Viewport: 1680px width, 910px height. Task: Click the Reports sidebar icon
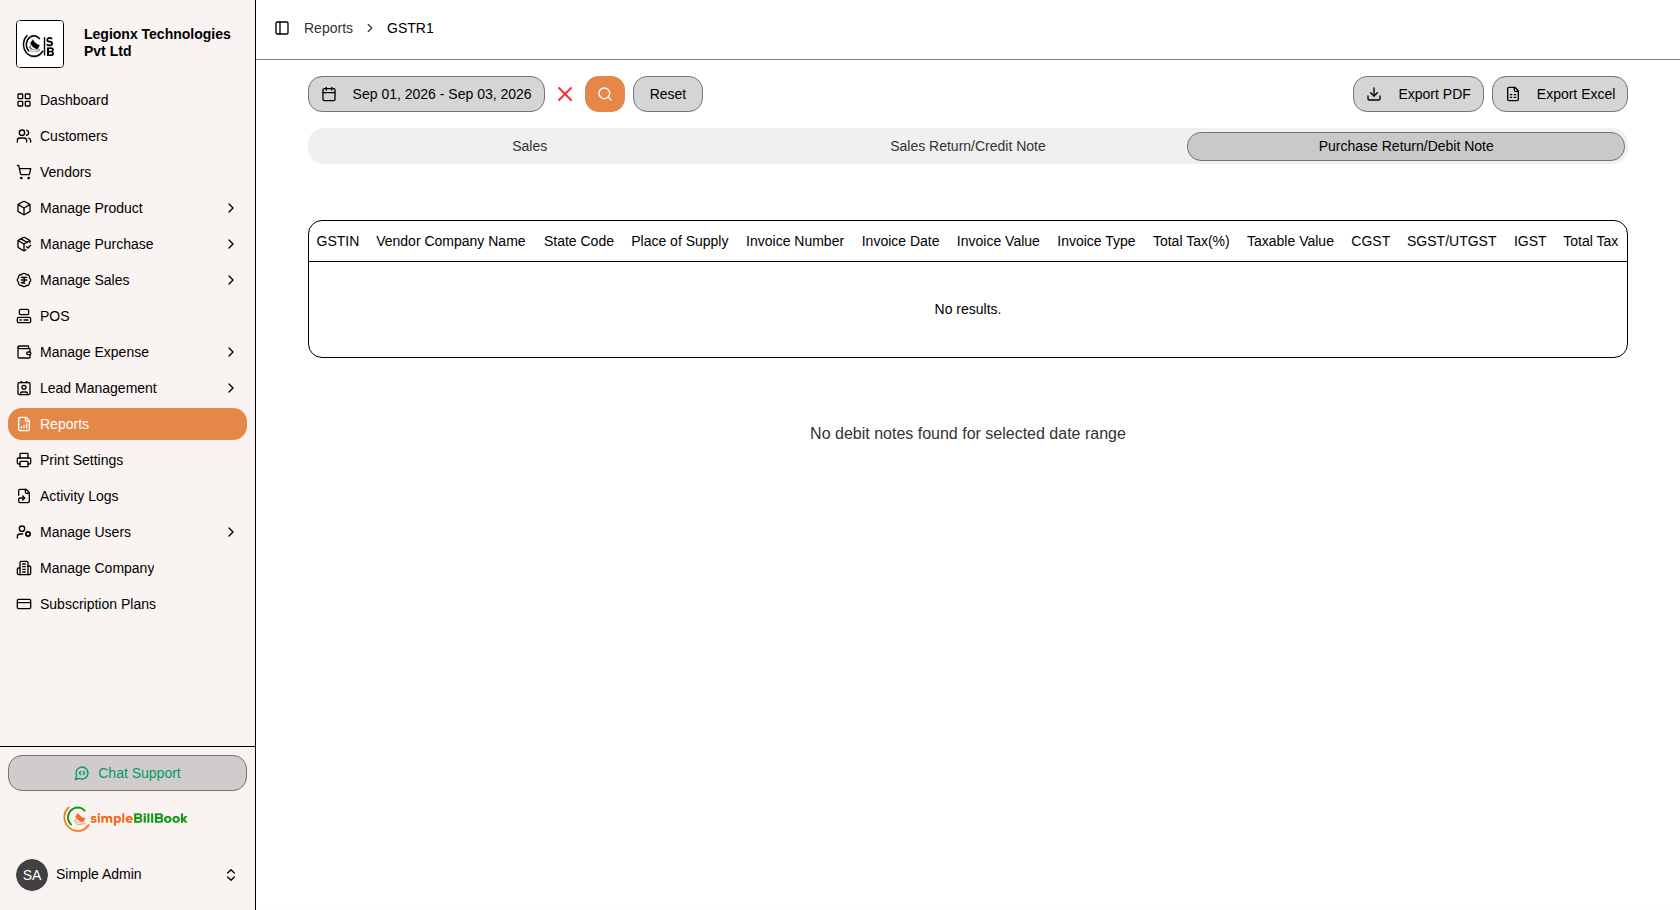tap(24, 424)
